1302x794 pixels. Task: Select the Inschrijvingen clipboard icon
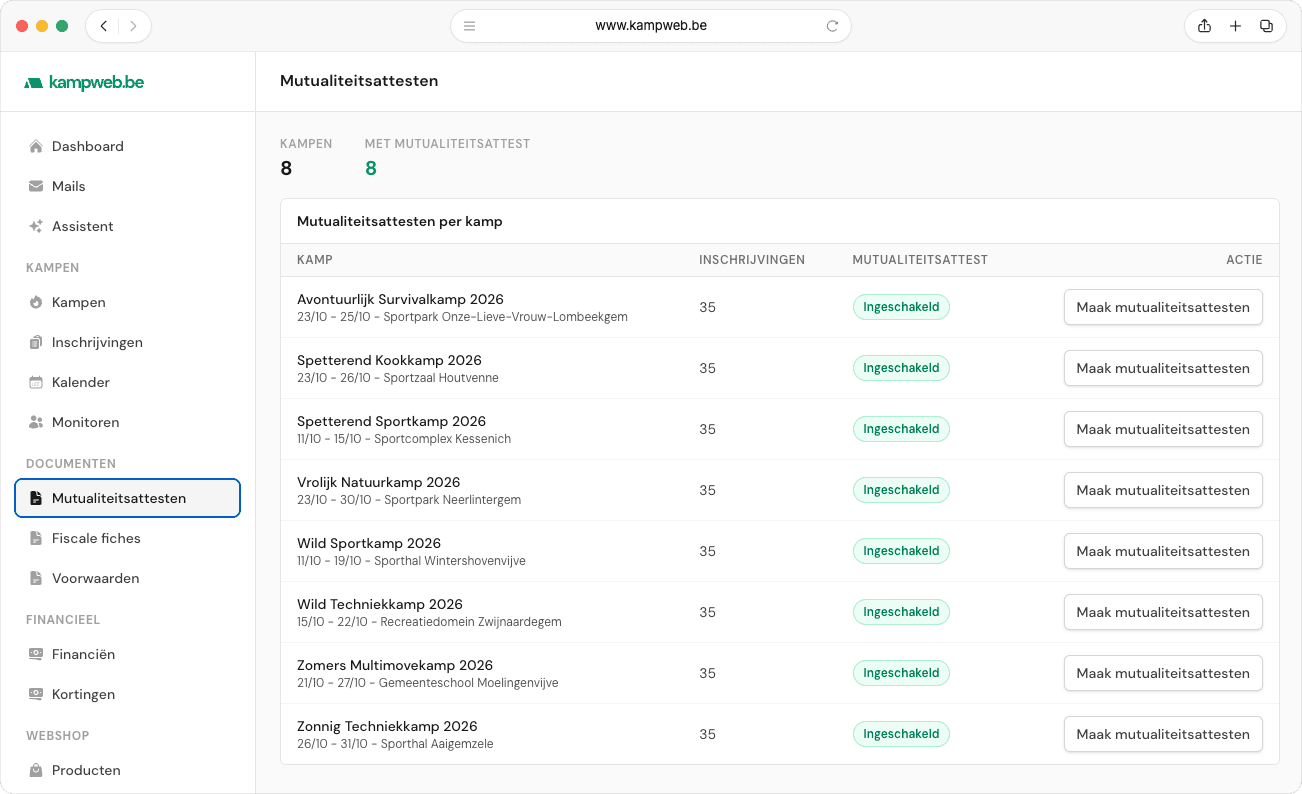point(36,342)
